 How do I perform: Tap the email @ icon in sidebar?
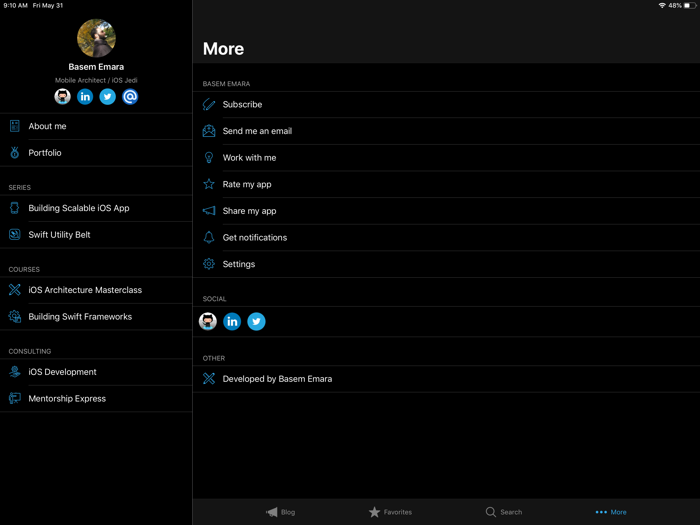pos(130,96)
